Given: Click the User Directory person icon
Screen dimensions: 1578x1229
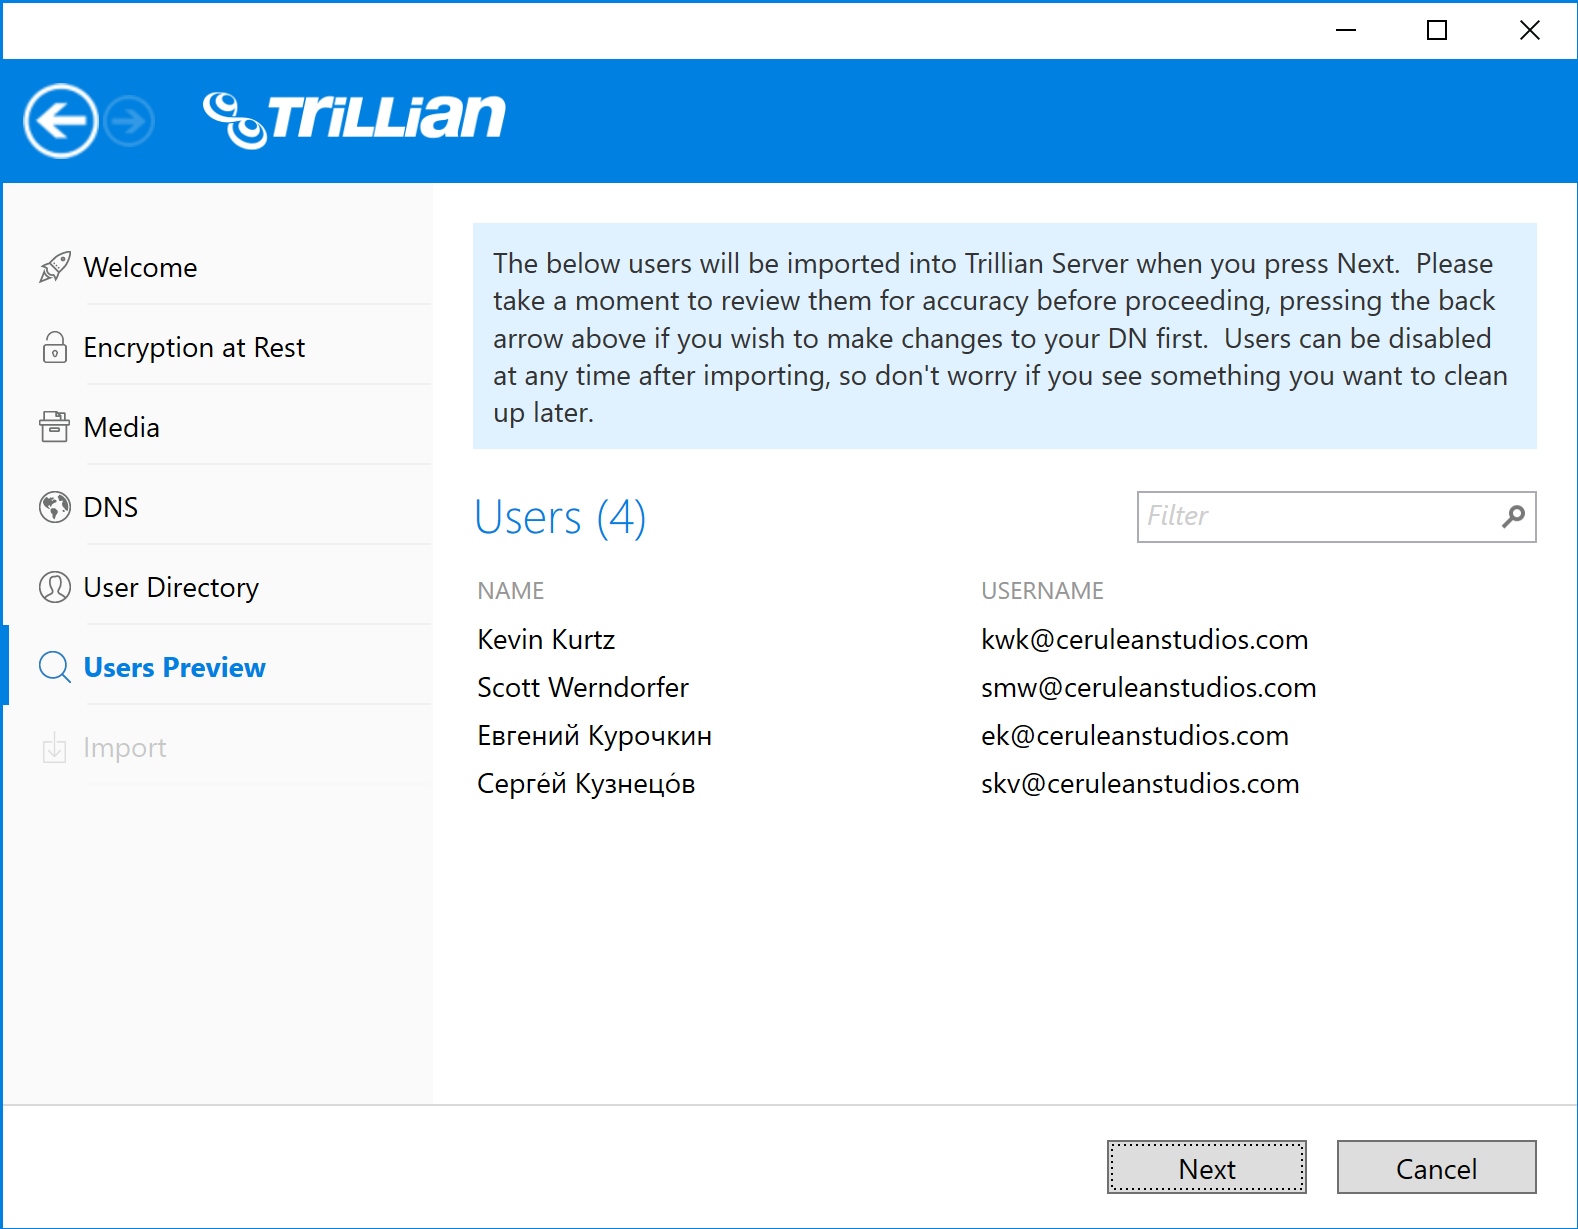Looking at the screenshot, I should coord(55,587).
